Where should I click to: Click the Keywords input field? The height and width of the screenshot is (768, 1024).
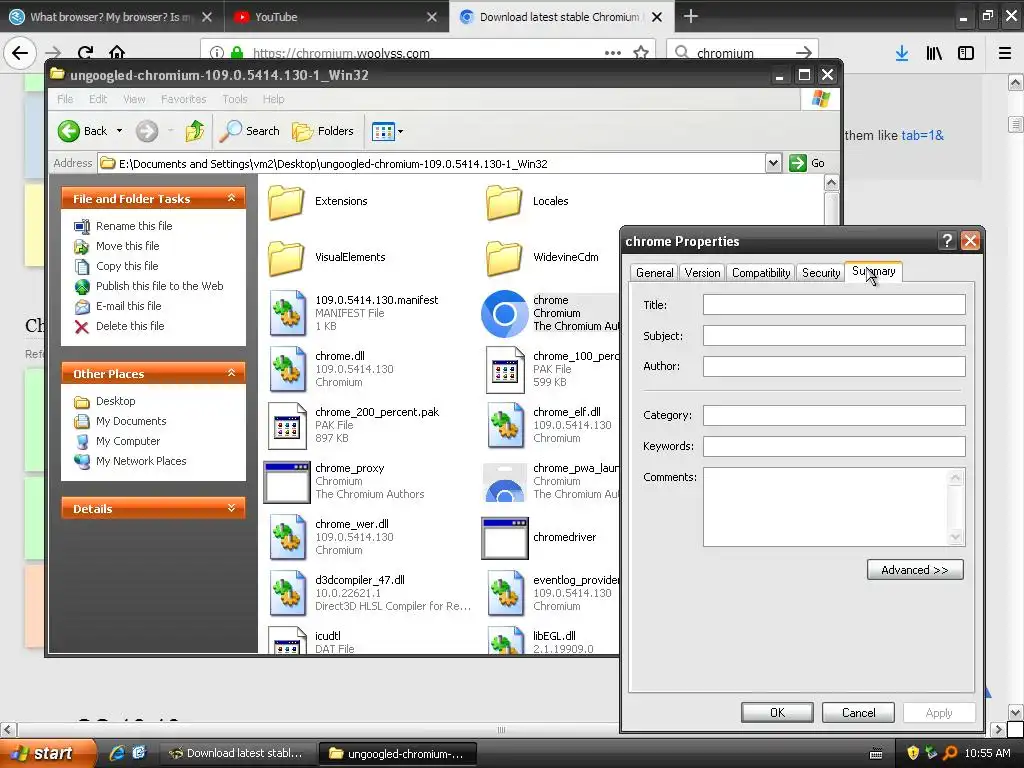[x=834, y=446]
